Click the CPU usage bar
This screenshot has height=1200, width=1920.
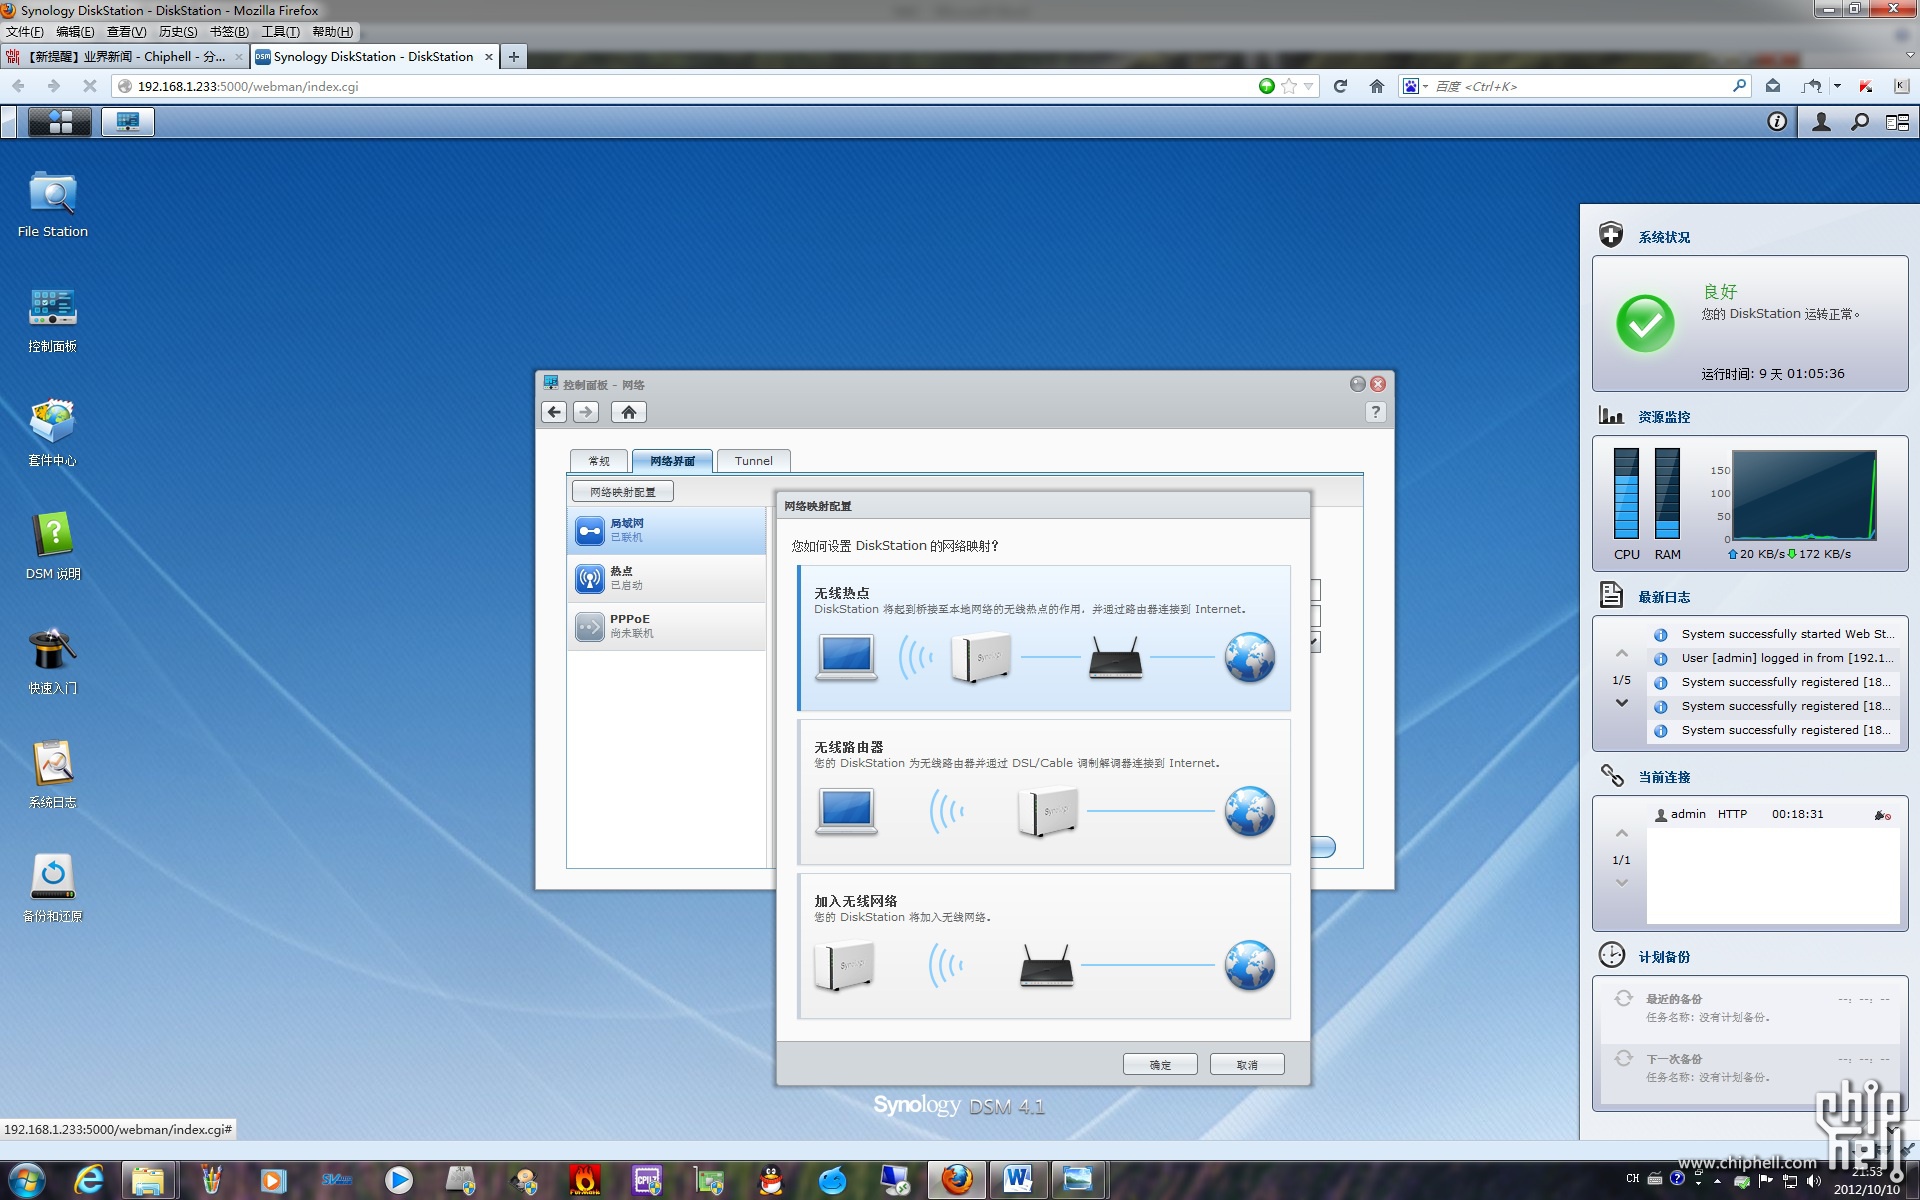1626,493
